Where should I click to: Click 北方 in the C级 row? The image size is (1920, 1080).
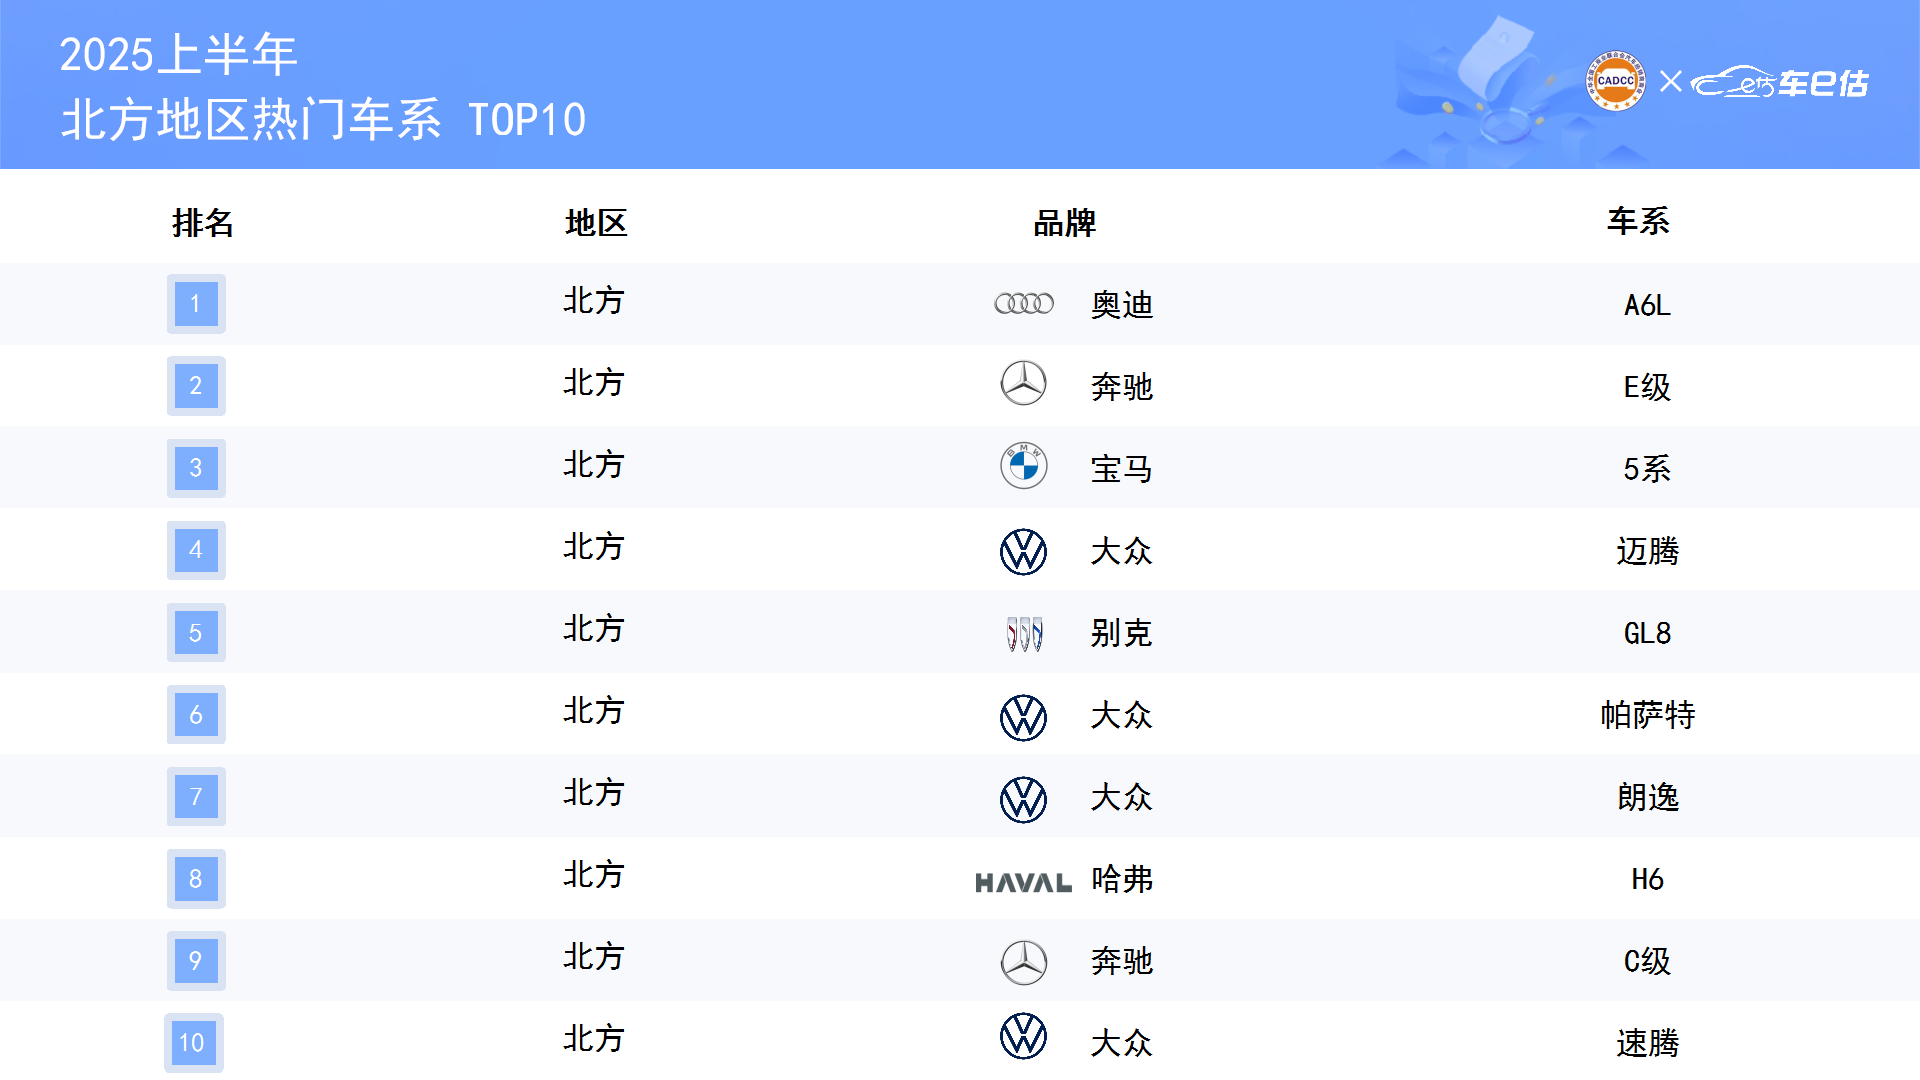[594, 957]
